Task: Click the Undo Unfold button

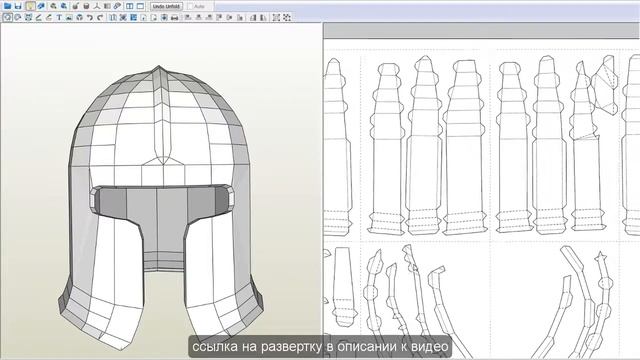Action: click(167, 6)
